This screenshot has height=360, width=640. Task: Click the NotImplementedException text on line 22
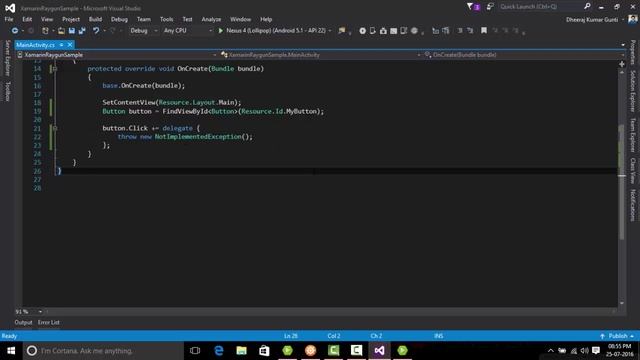(x=198, y=137)
